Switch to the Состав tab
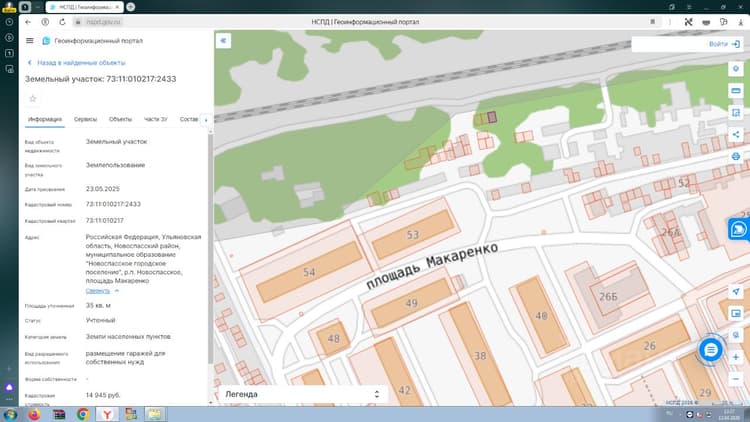 189,119
